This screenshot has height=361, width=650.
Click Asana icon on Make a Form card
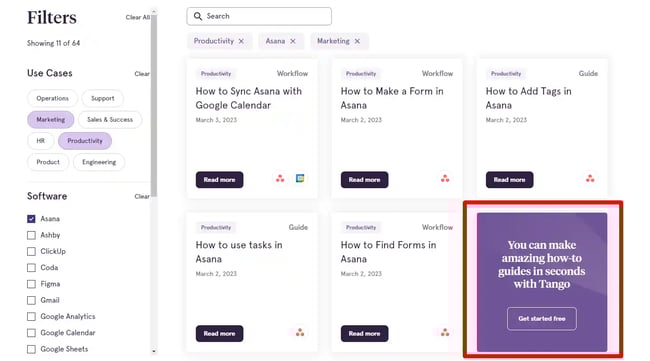[445, 179]
